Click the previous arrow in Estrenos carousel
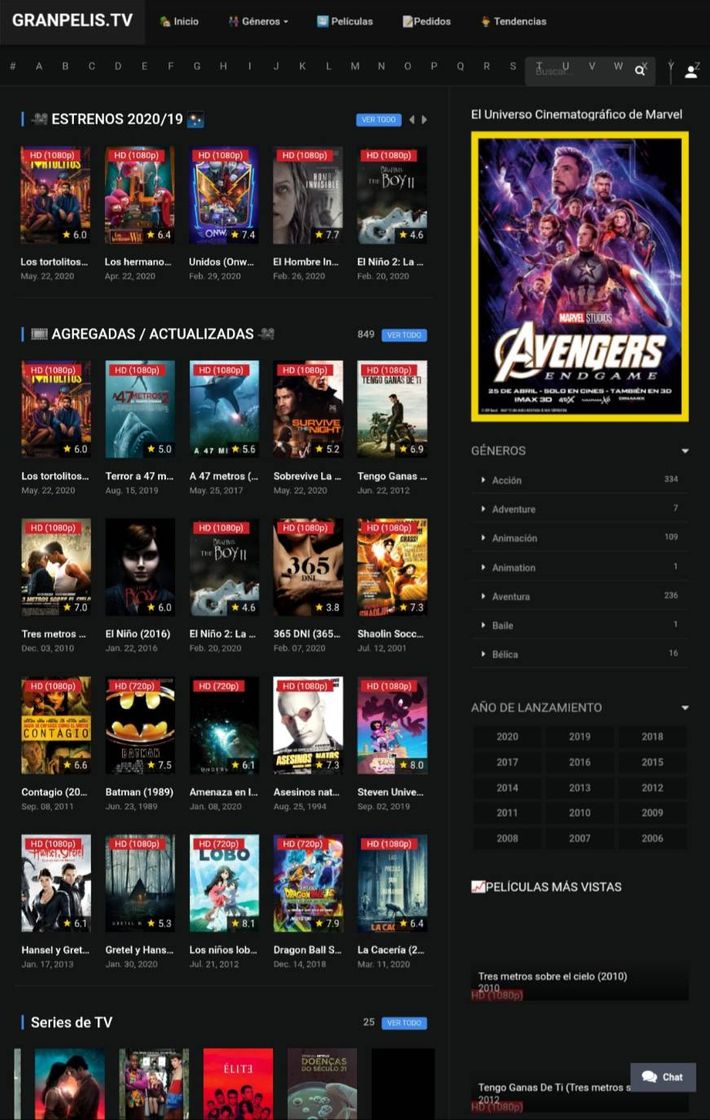This screenshot has width=710, height=1120. tap(411, 120)
